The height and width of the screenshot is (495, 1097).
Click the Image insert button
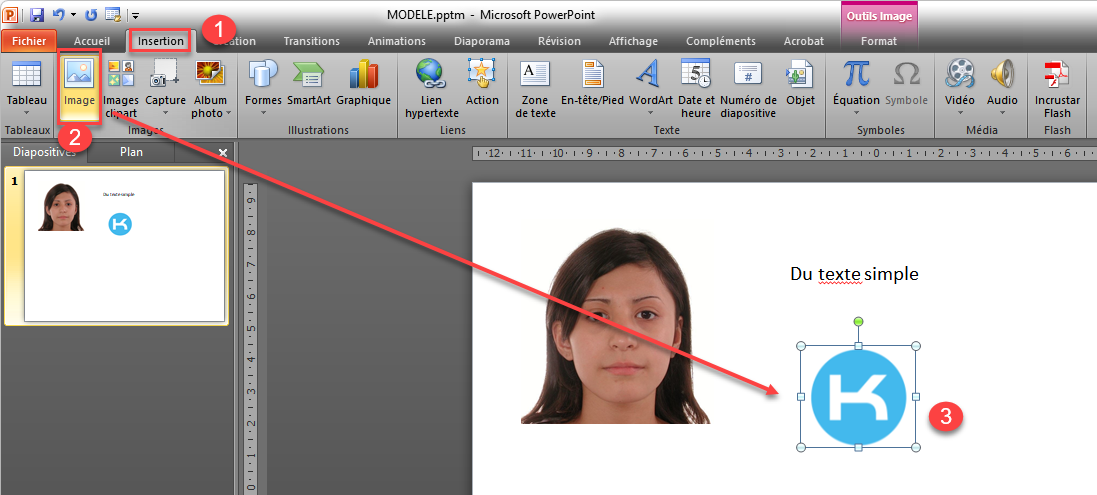point(79,87)
